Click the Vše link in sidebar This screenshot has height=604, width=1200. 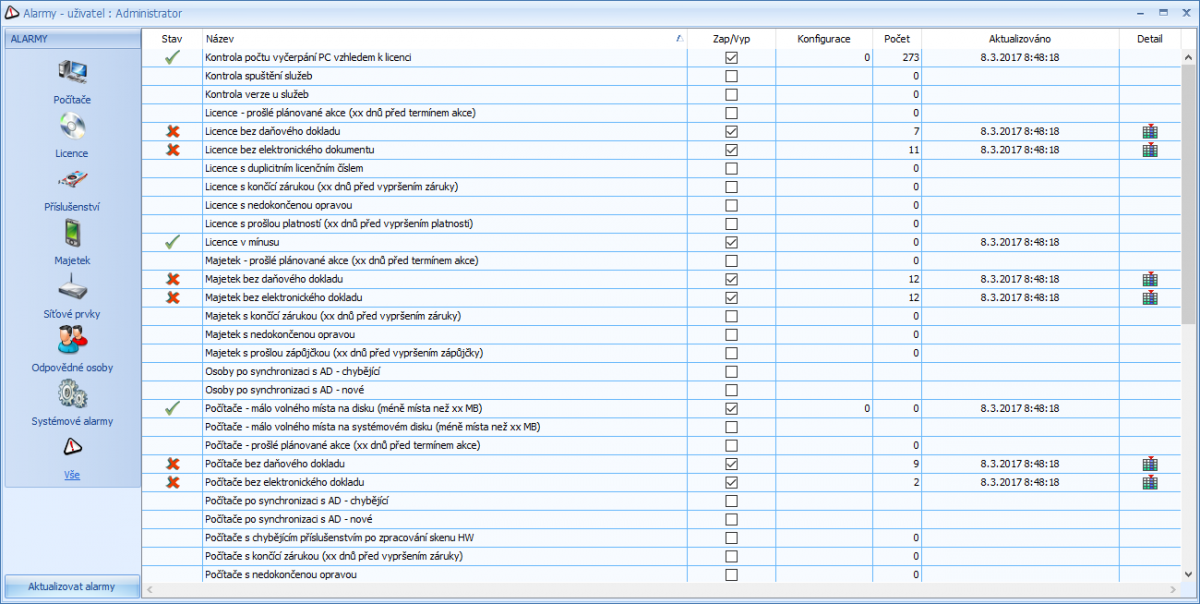click(72, 475)
